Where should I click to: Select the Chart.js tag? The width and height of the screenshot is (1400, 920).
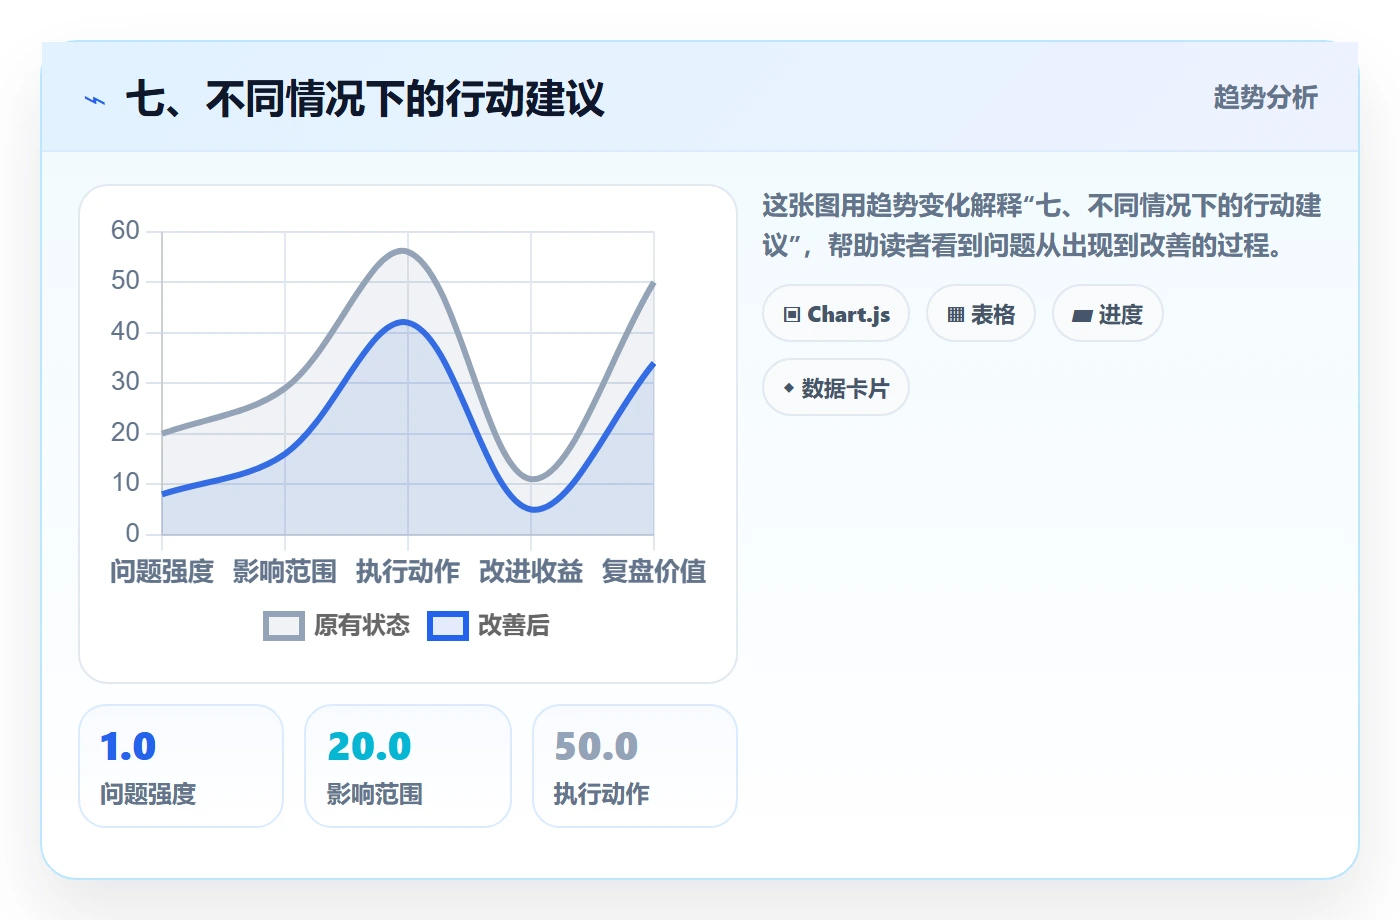836,314
